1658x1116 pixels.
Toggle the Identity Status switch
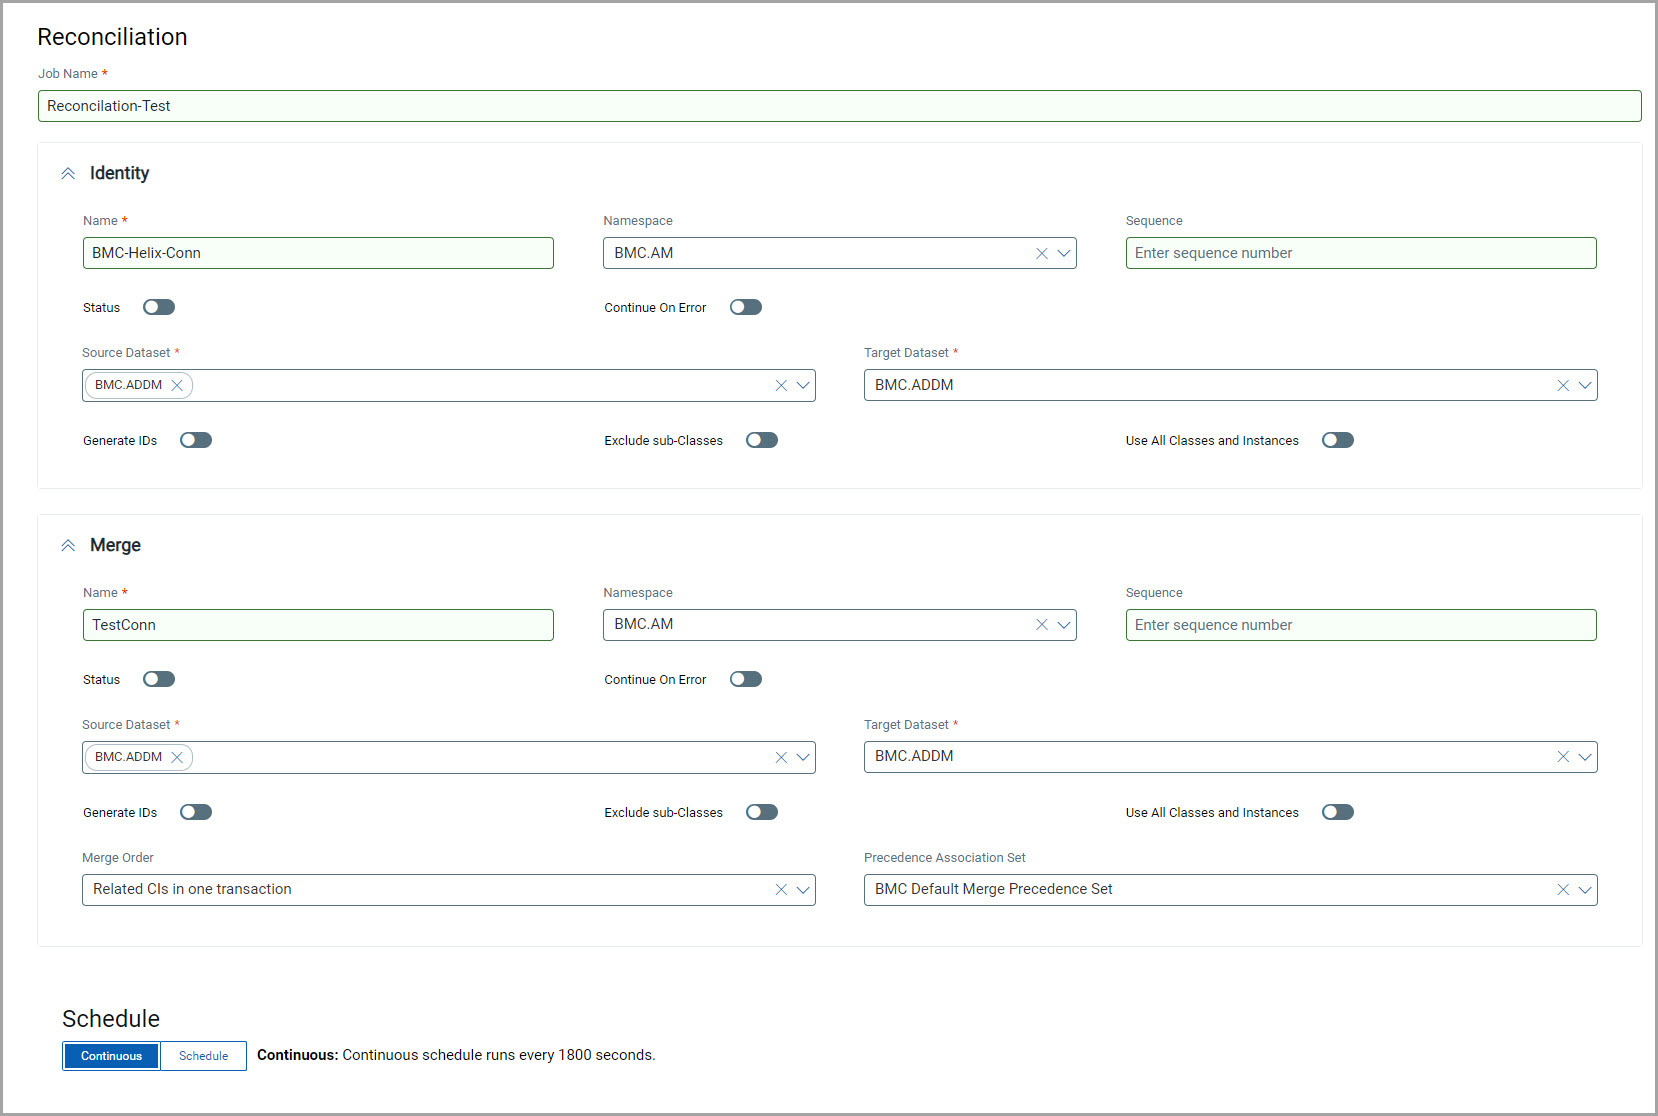pos(159,307)
